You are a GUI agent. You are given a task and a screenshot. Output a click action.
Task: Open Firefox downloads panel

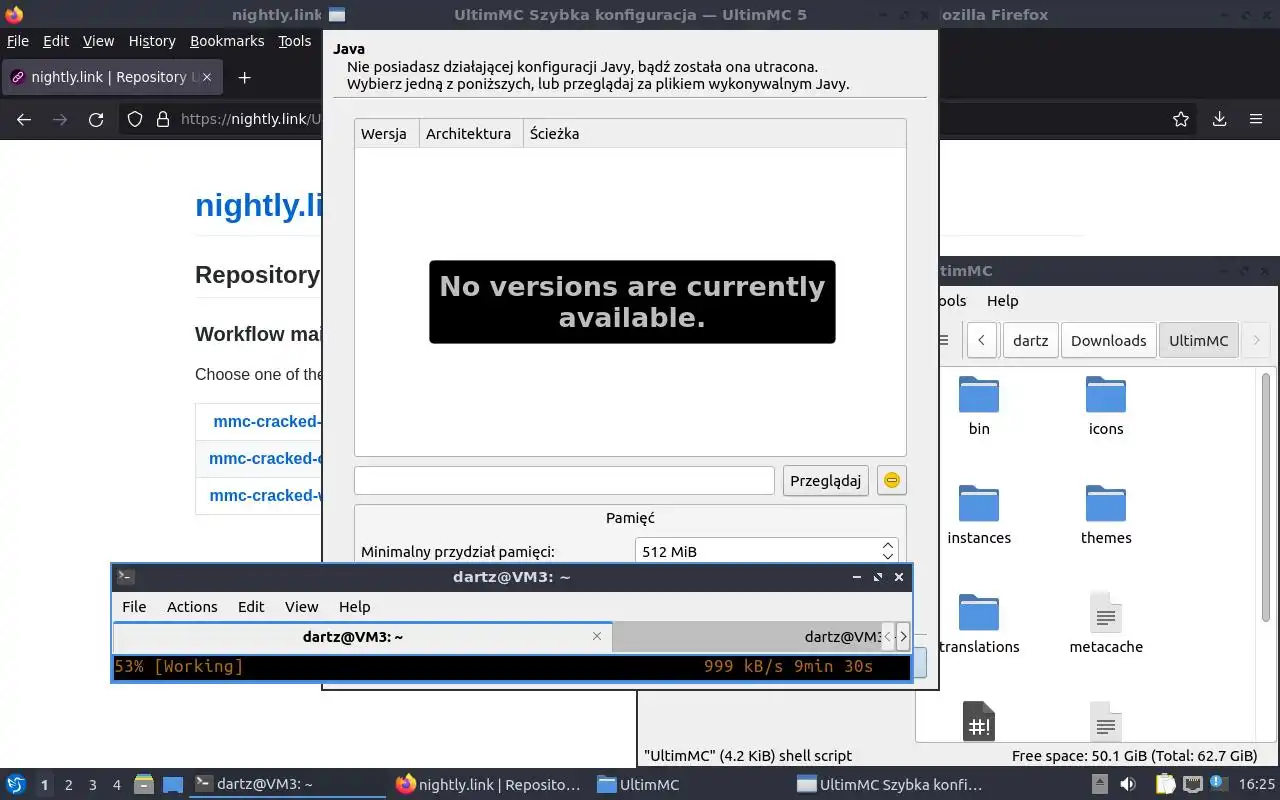1219,119
